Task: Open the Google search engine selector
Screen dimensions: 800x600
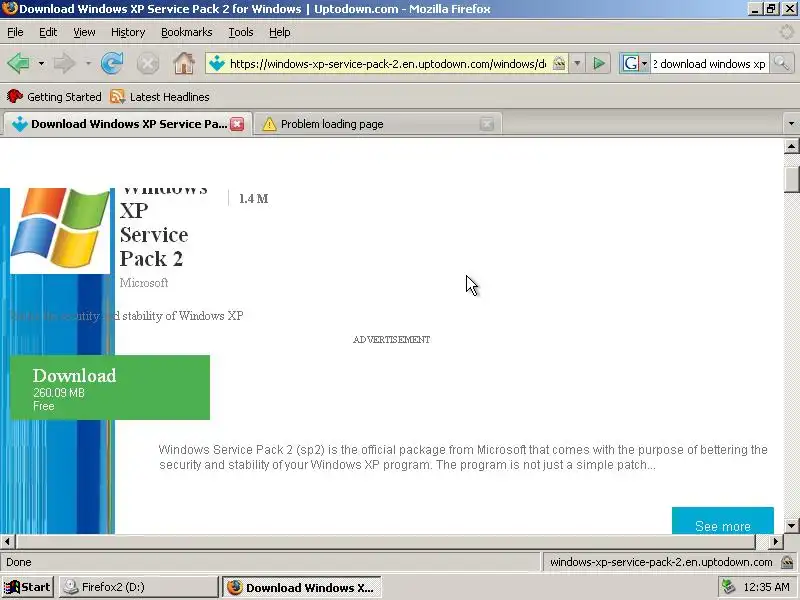Action: click(x=635, y=64)
